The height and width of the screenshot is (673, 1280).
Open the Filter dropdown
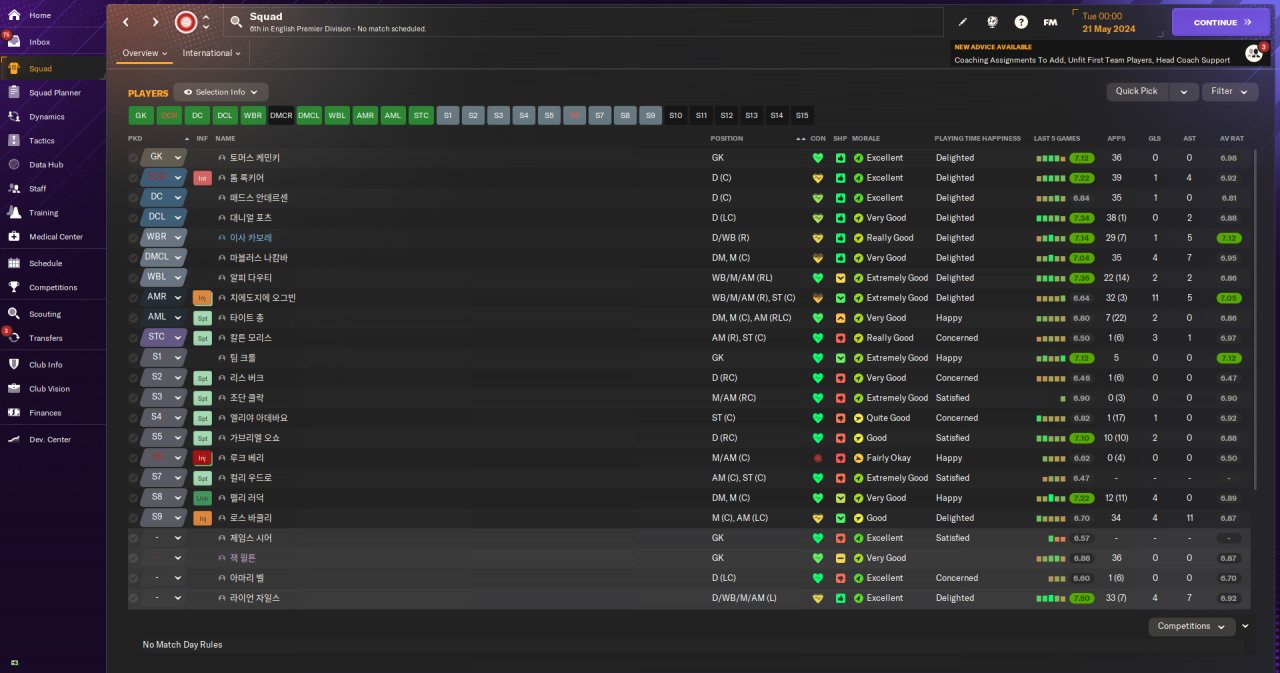(1229, 91)
